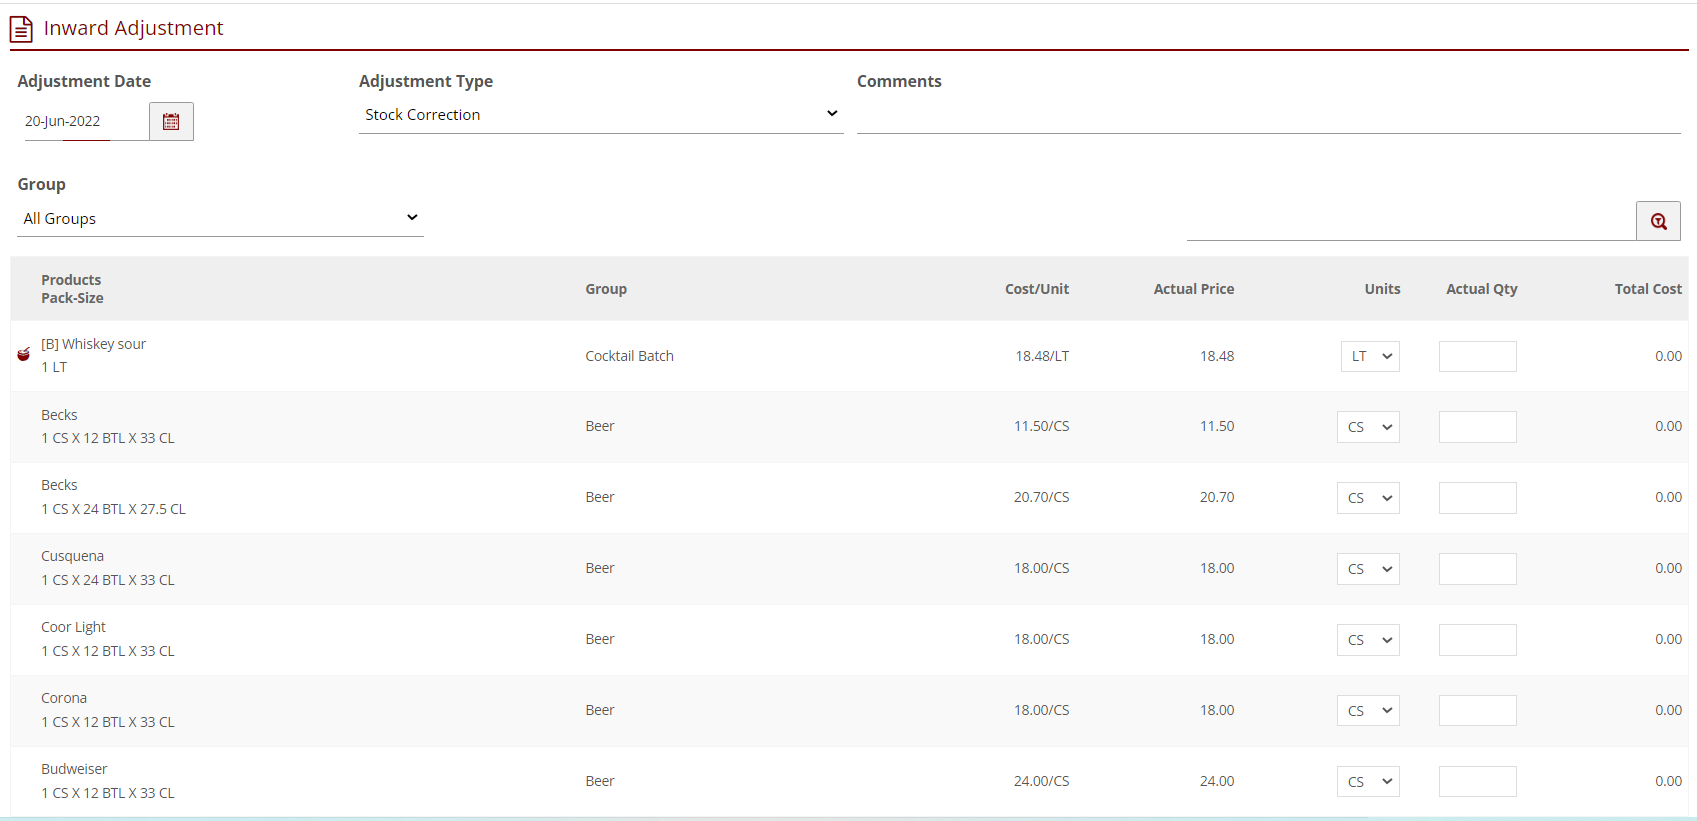This screenshot has width=1697, height=821.
Task: Click the actual price 24.00 value
Action: click(1217, 781)
